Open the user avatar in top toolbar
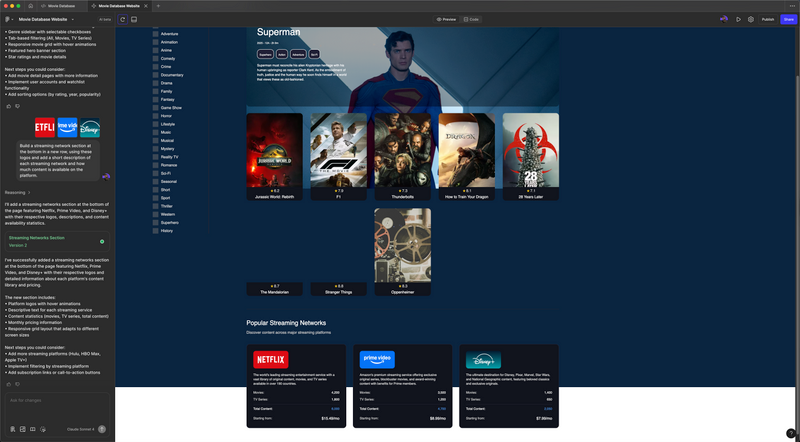Image resolution: width=800 pixels, height=442 pixels. pos(723,19)
